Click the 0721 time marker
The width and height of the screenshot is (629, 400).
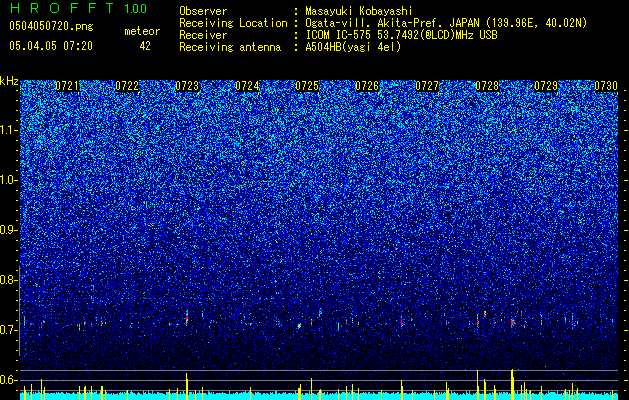click(x=67, y=86)
